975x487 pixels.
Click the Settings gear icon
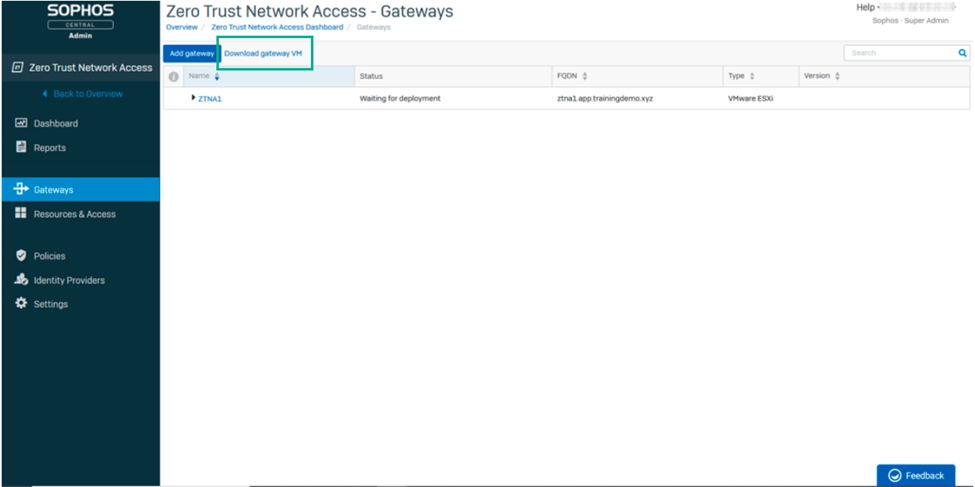pos(21,304)
